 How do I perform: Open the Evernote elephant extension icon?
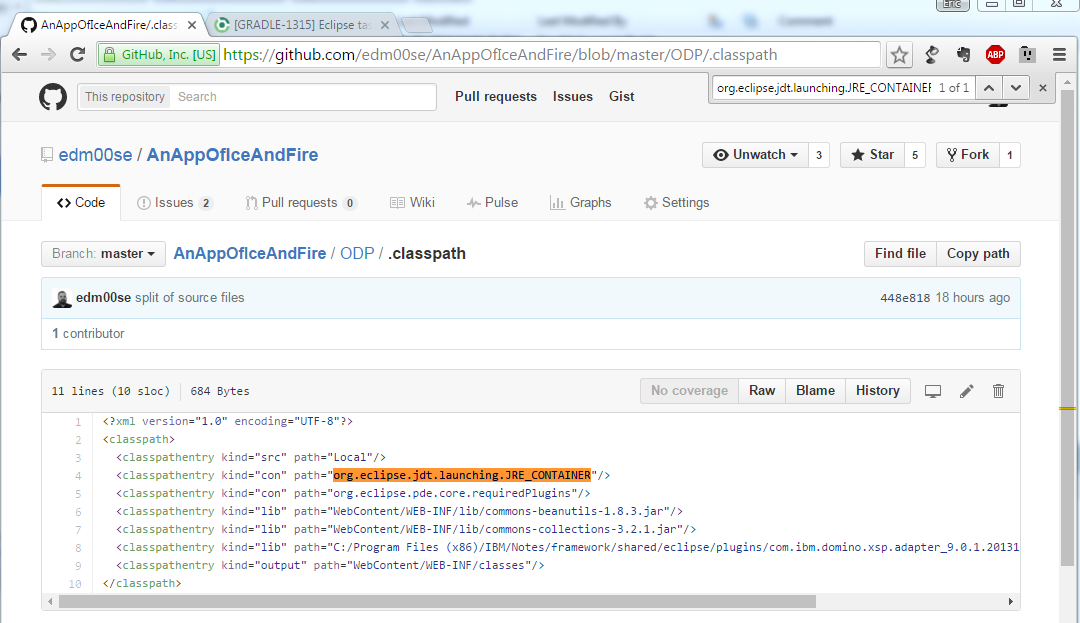coord(964,55)
